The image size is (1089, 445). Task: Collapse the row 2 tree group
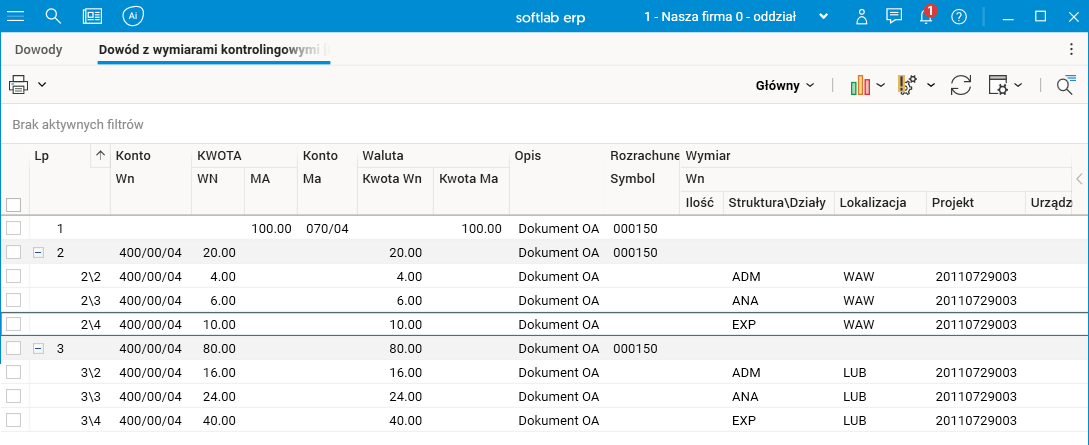click(39, 252)
